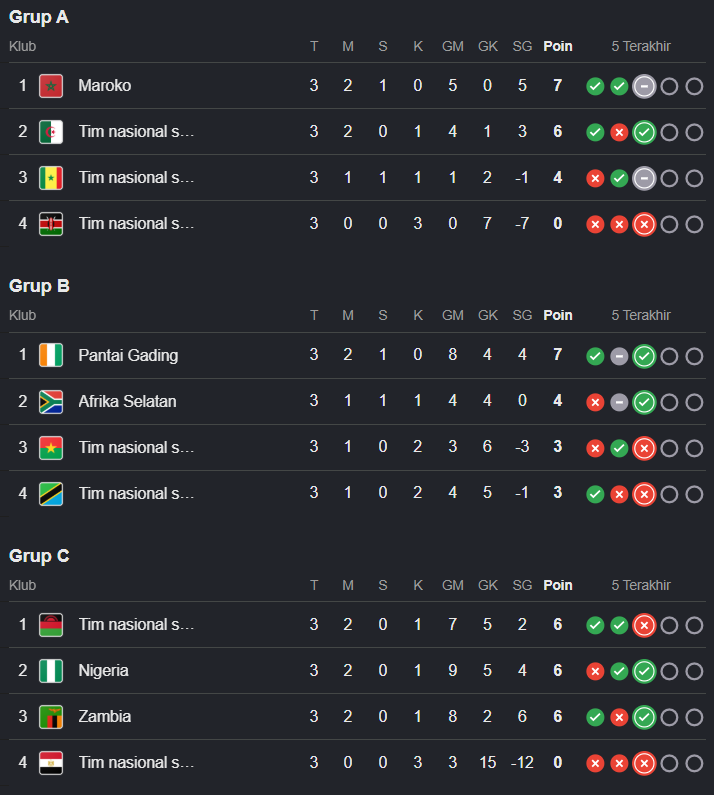Click the Poin column header in Grup B
Viewport: 714px width, 795px height.
point(558,315)
